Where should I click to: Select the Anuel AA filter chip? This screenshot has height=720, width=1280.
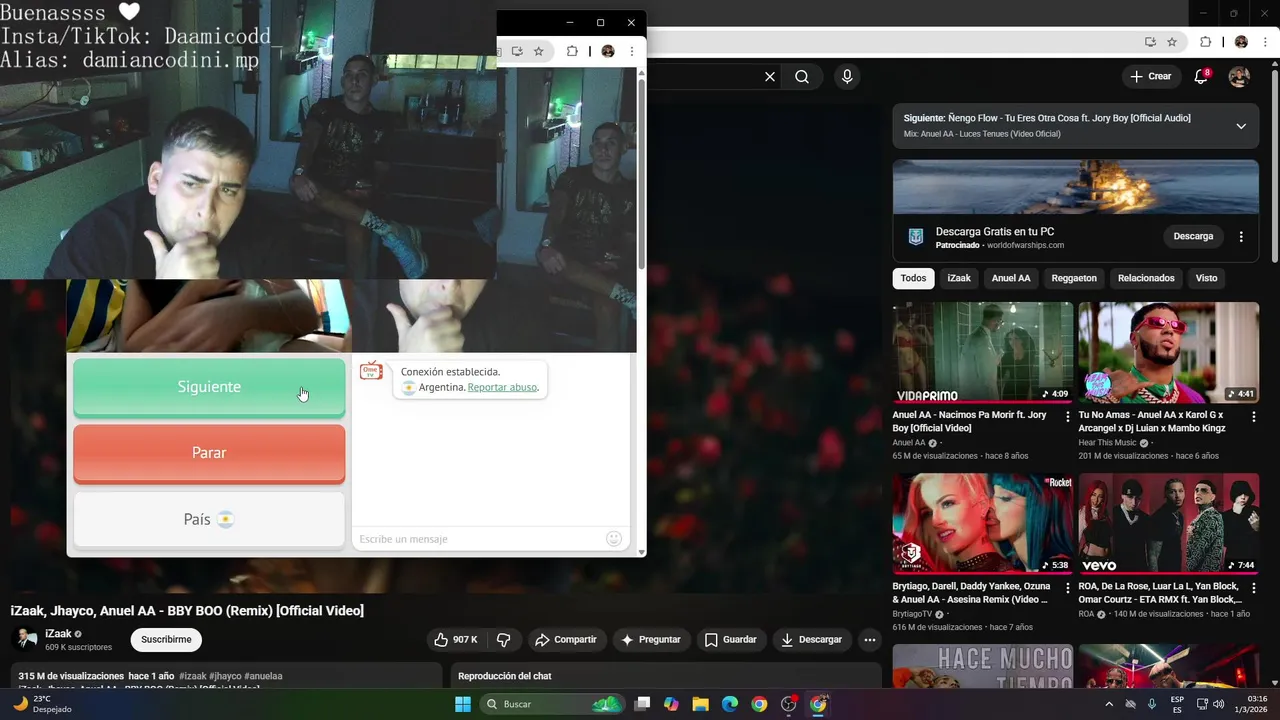point(1011,278)
